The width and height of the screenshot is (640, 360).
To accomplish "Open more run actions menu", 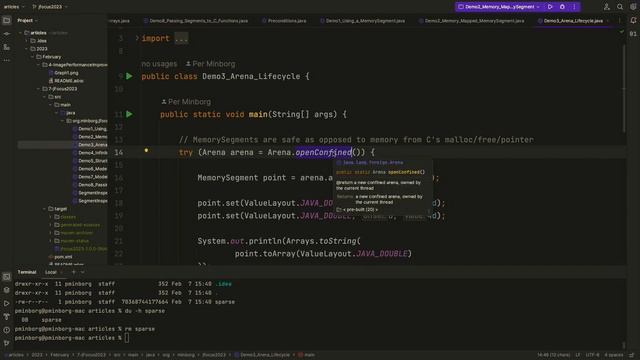I will 574,7.
